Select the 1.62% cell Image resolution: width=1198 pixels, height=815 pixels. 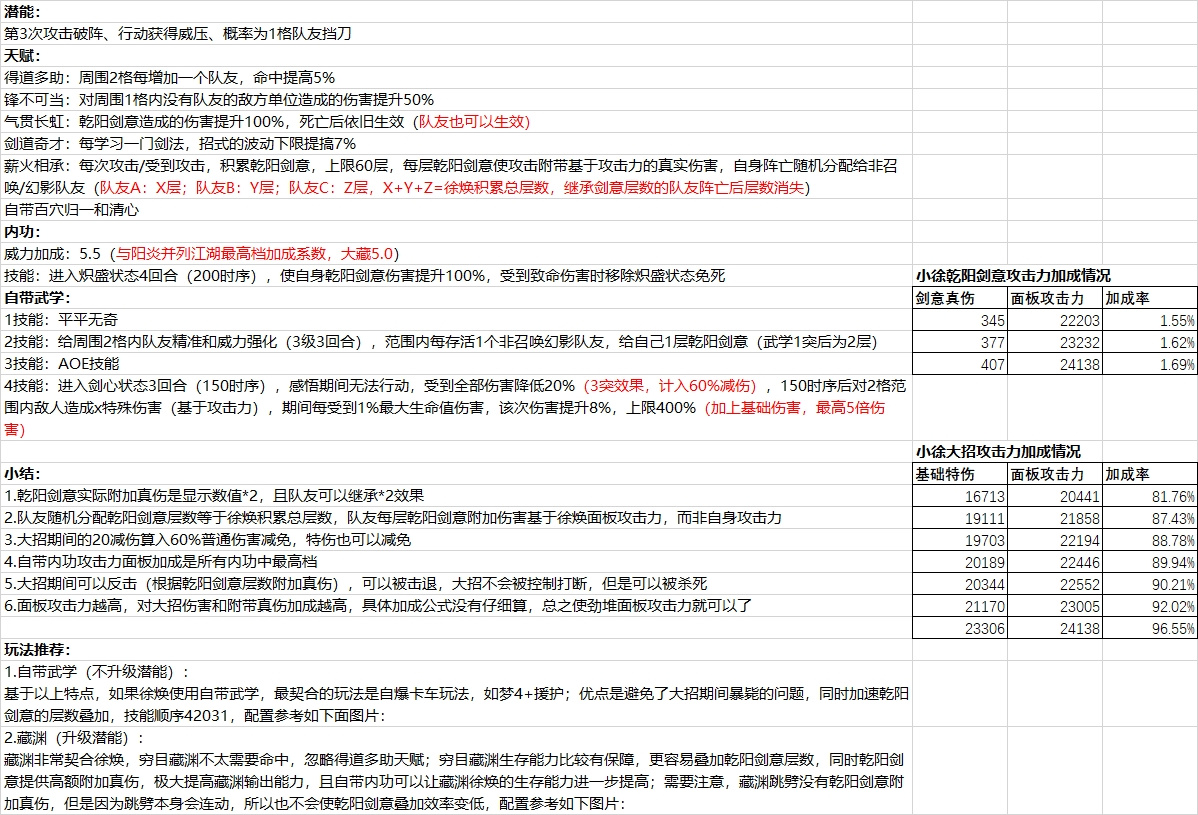(1150, 342)
